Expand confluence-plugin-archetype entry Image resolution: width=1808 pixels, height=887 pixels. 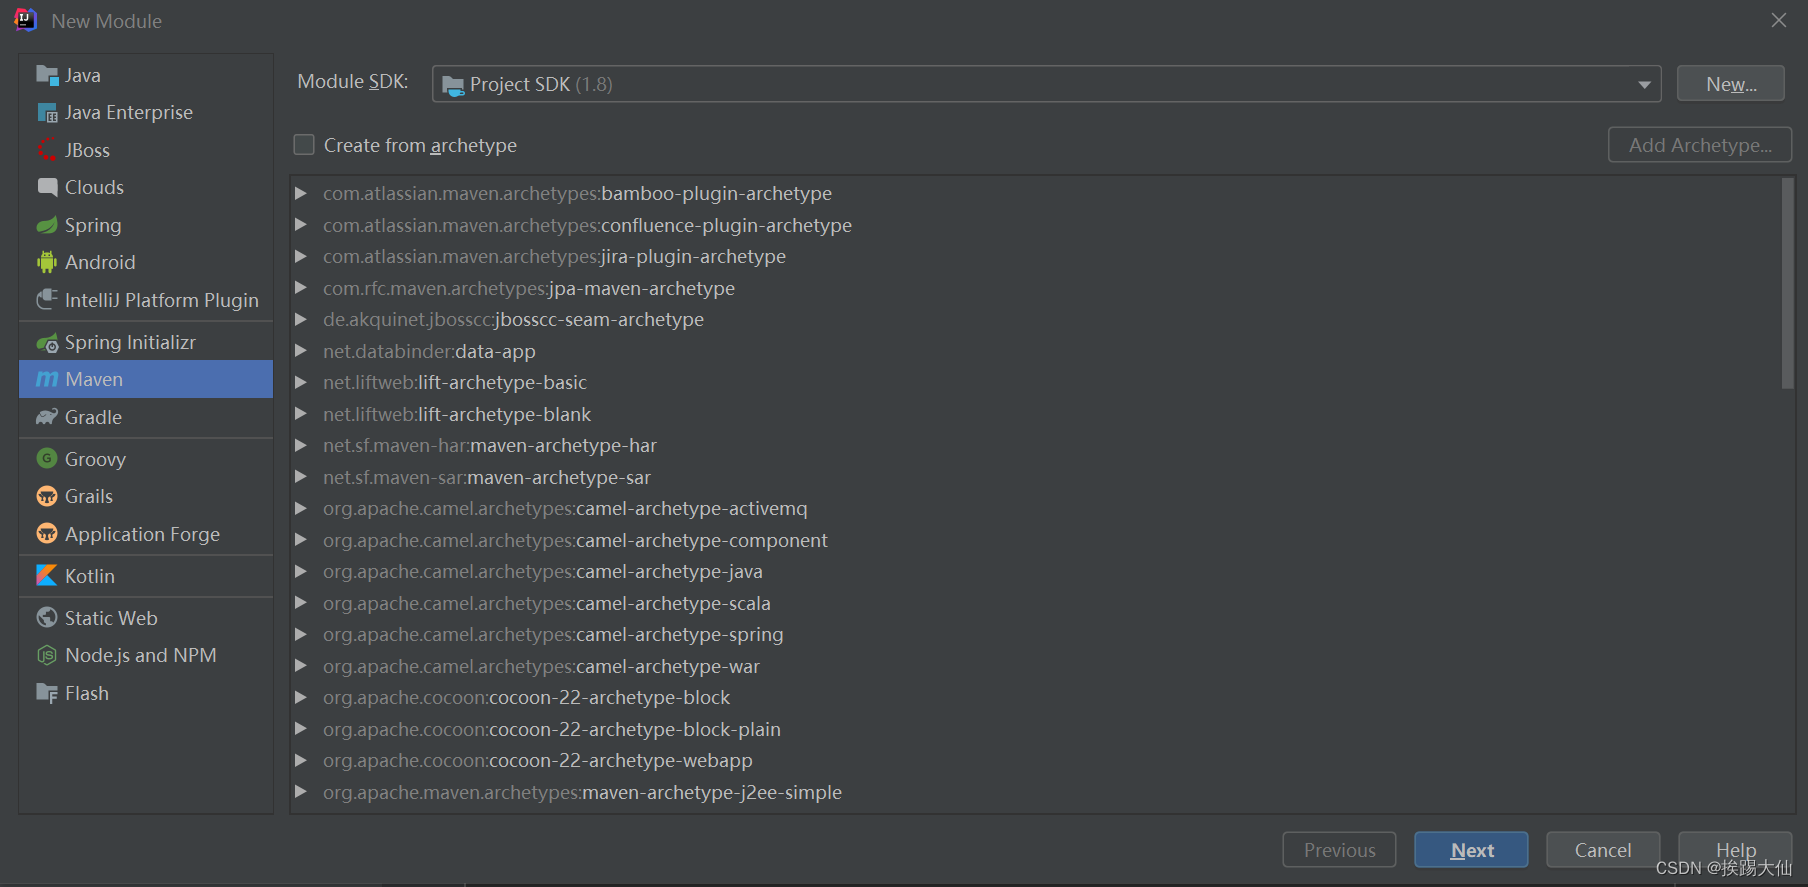point(300,225)
